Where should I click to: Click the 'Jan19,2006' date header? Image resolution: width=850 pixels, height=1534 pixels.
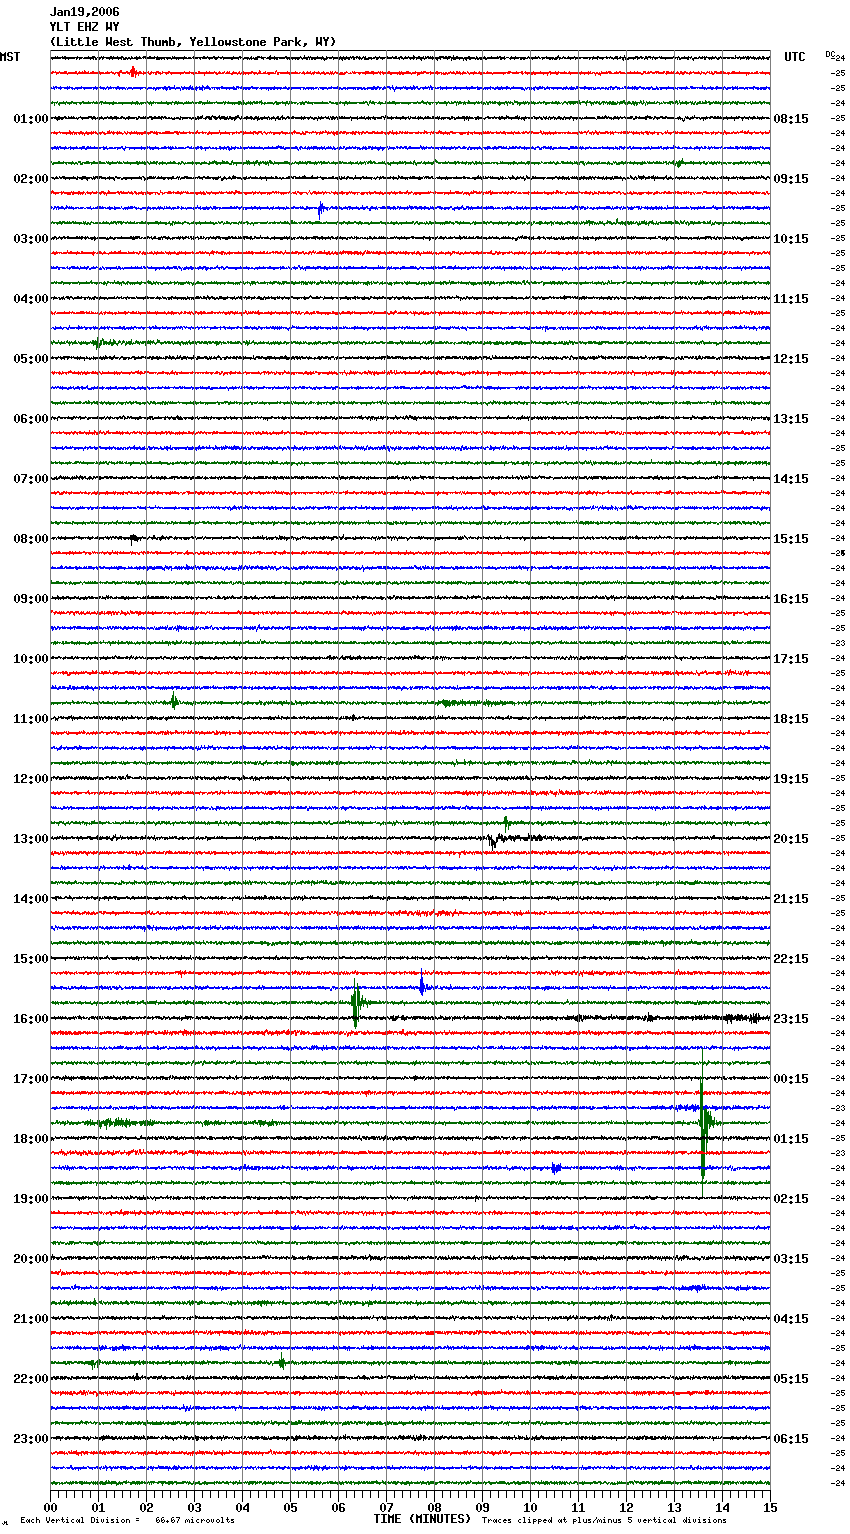[84, 12]
